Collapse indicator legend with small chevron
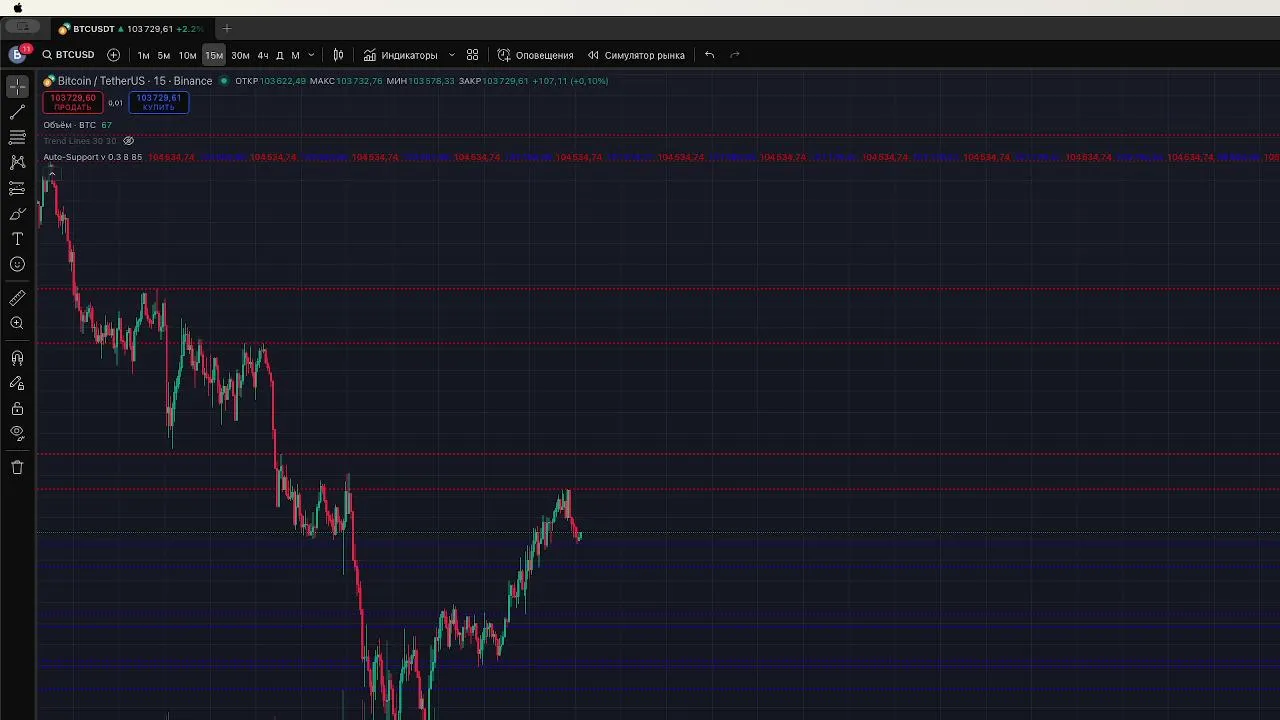The width and height of the screenshot is (1280, 720). (x=51, y=173)
